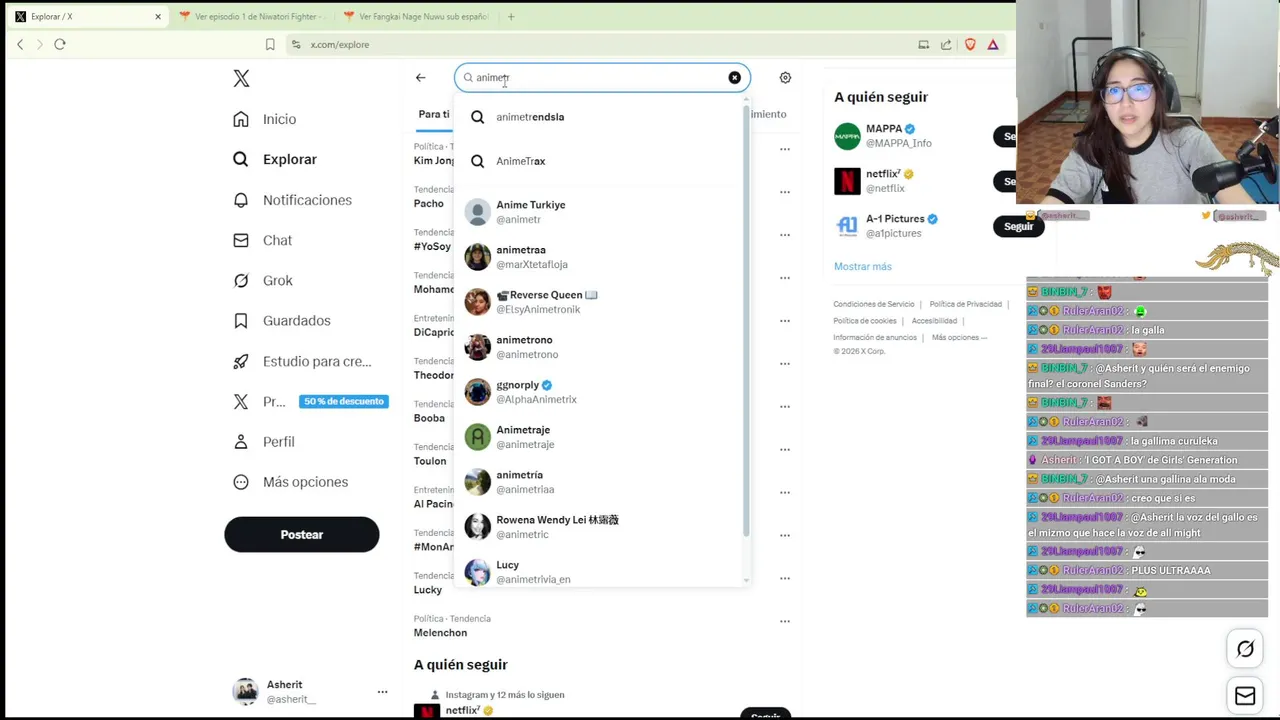Open the X logo home link
Image resolution: width=1280 pixels, height=720 pixels.
241,79
